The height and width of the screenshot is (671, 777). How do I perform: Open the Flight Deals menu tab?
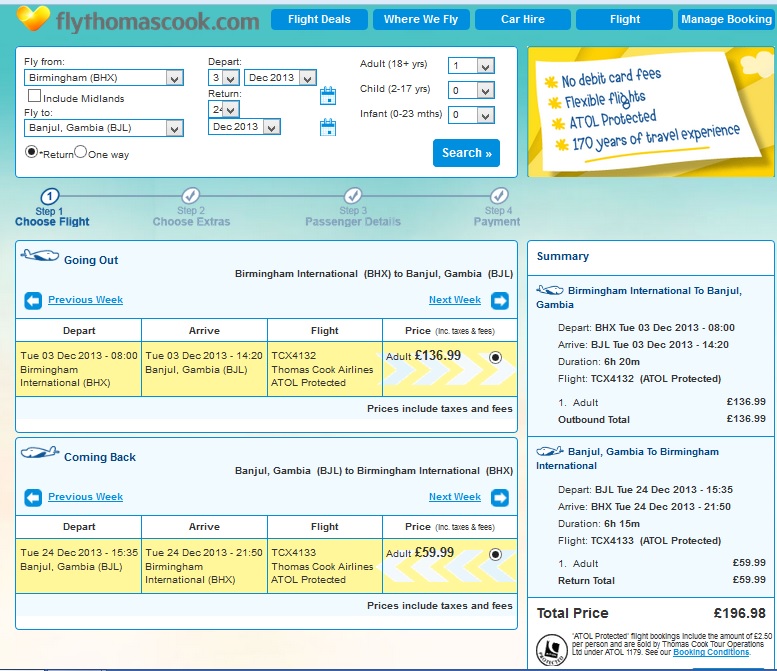click(x=319, y=19)
